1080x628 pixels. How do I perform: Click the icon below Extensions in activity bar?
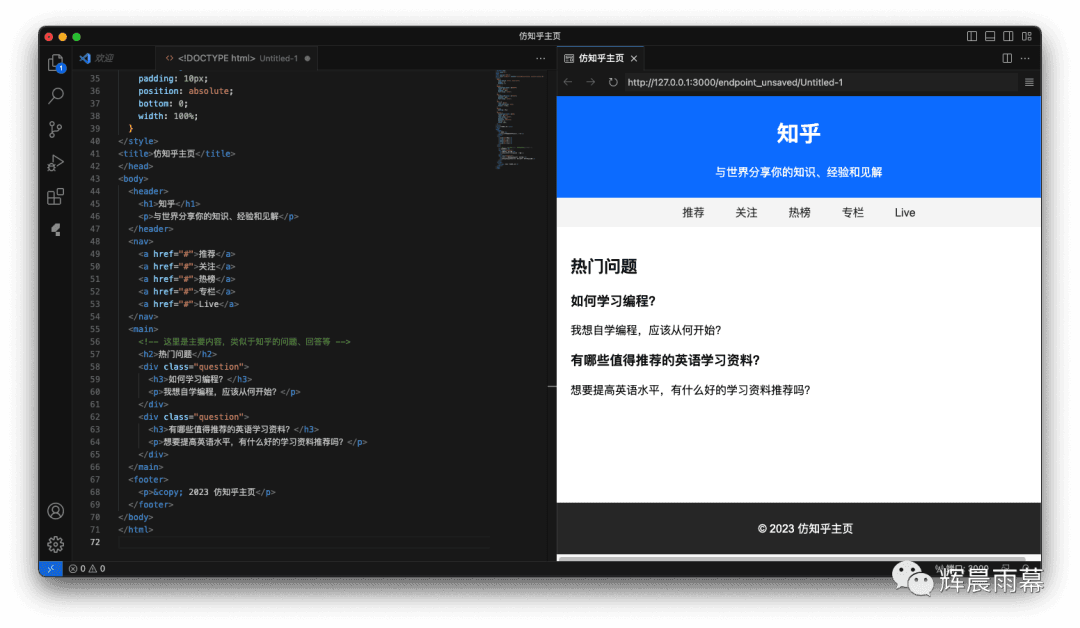56,230
